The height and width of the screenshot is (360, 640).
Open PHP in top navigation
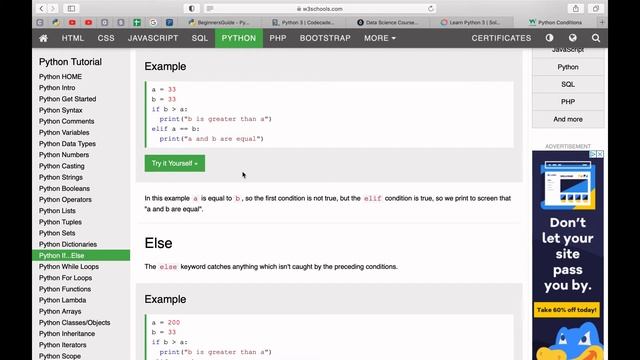[x=278, y=38]
